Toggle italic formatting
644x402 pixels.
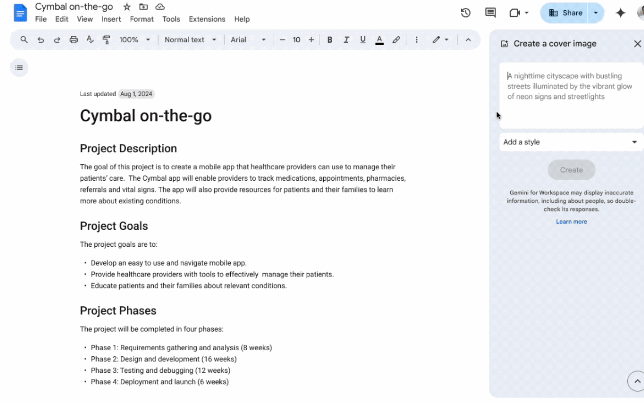click(x=347, y=40)
